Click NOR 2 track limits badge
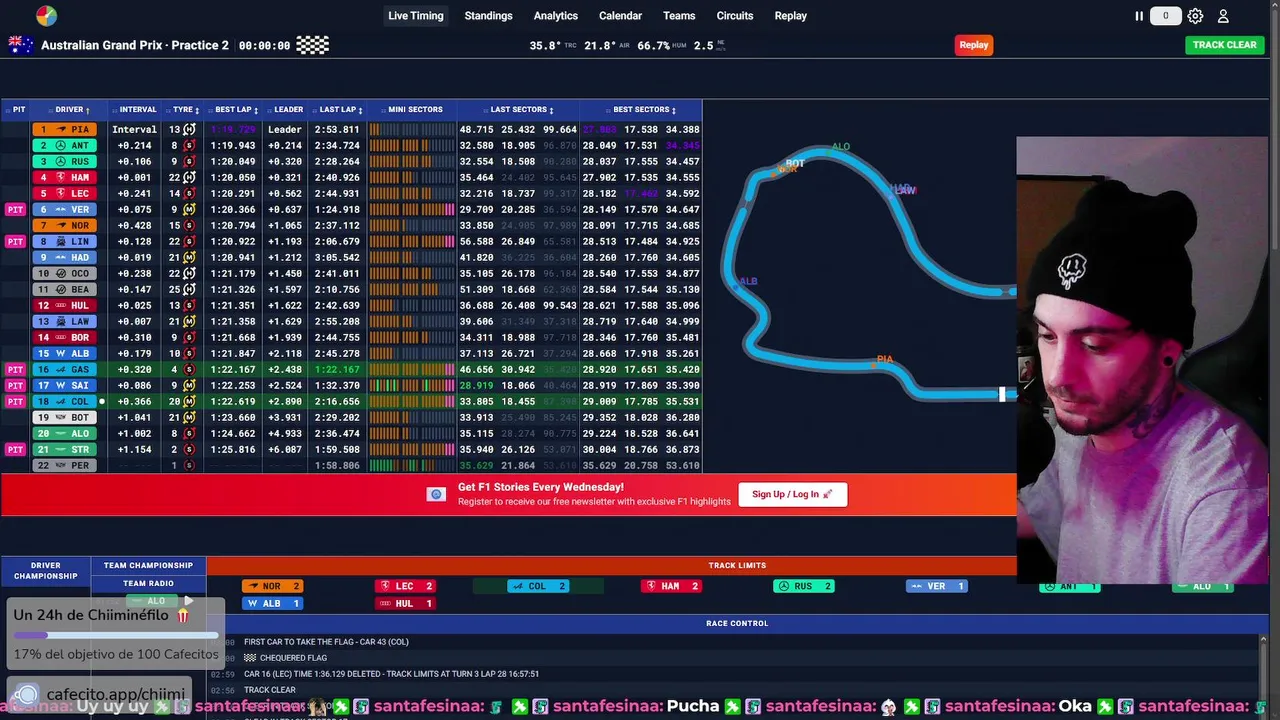This screenshot has width=1280, height=720. pyautogui.click(x=272, y=586)
